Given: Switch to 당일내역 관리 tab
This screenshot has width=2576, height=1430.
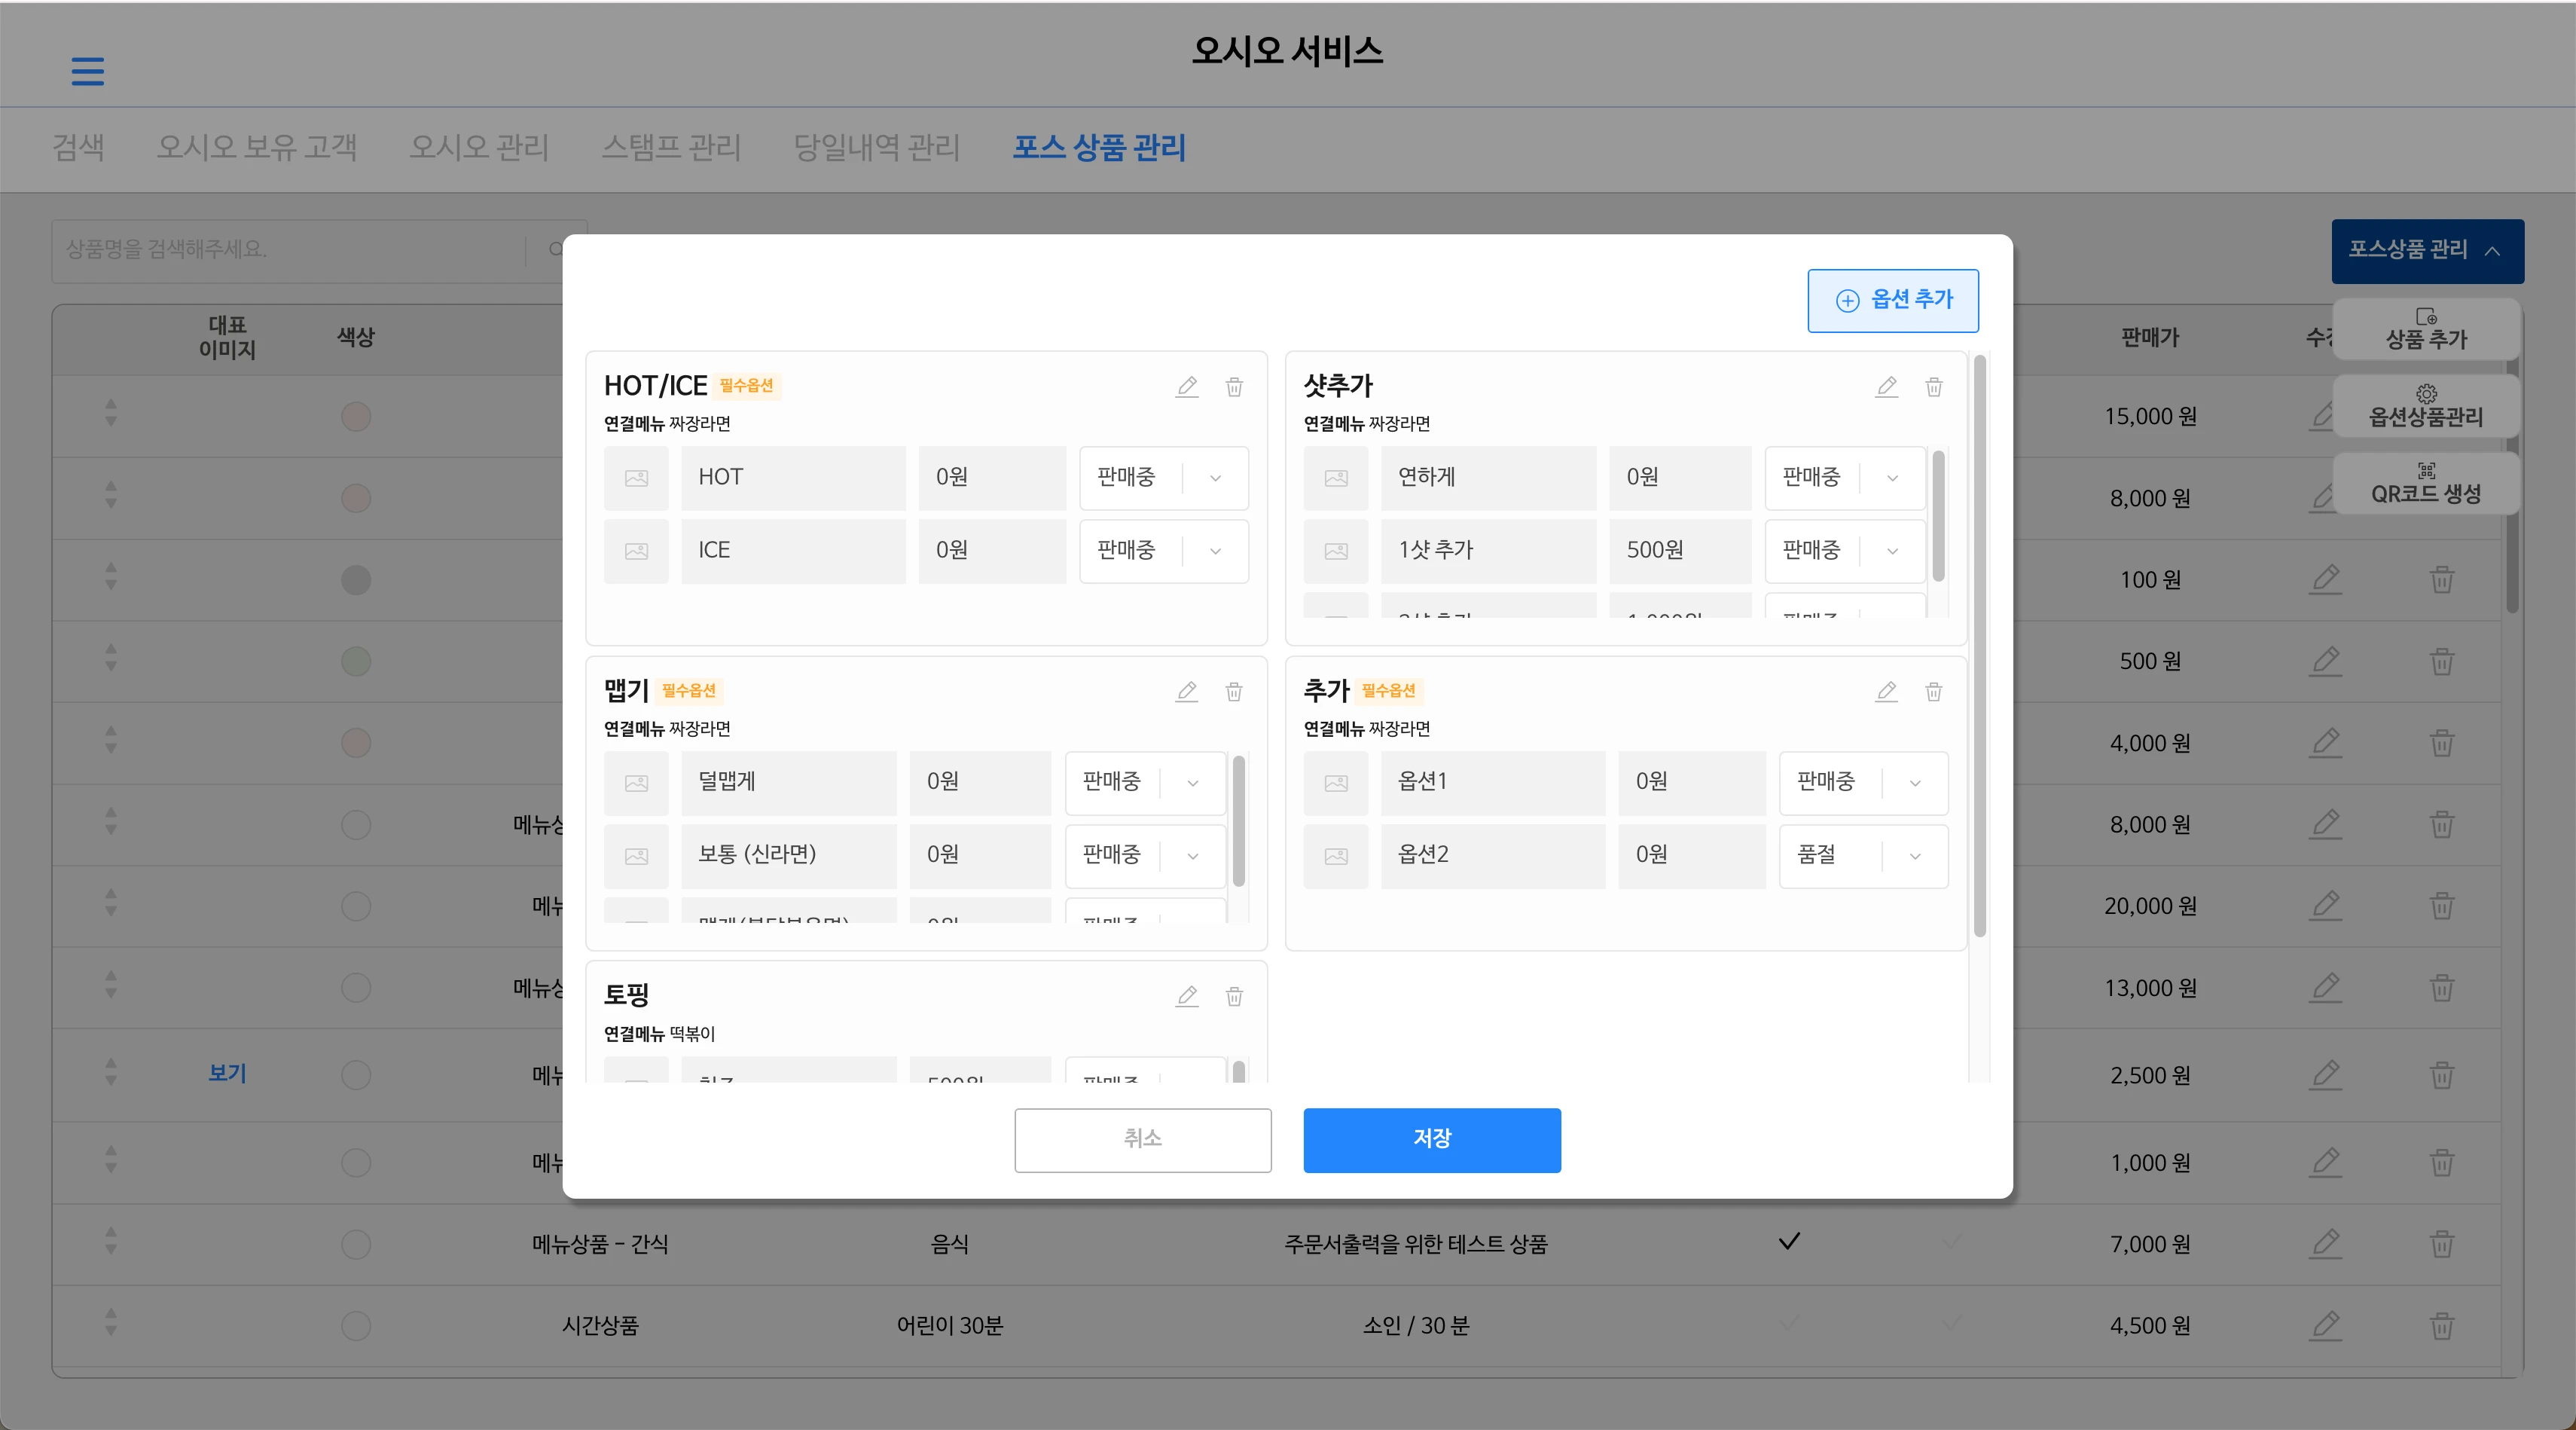Looking at the screenshot, I should tap(877, 148).
